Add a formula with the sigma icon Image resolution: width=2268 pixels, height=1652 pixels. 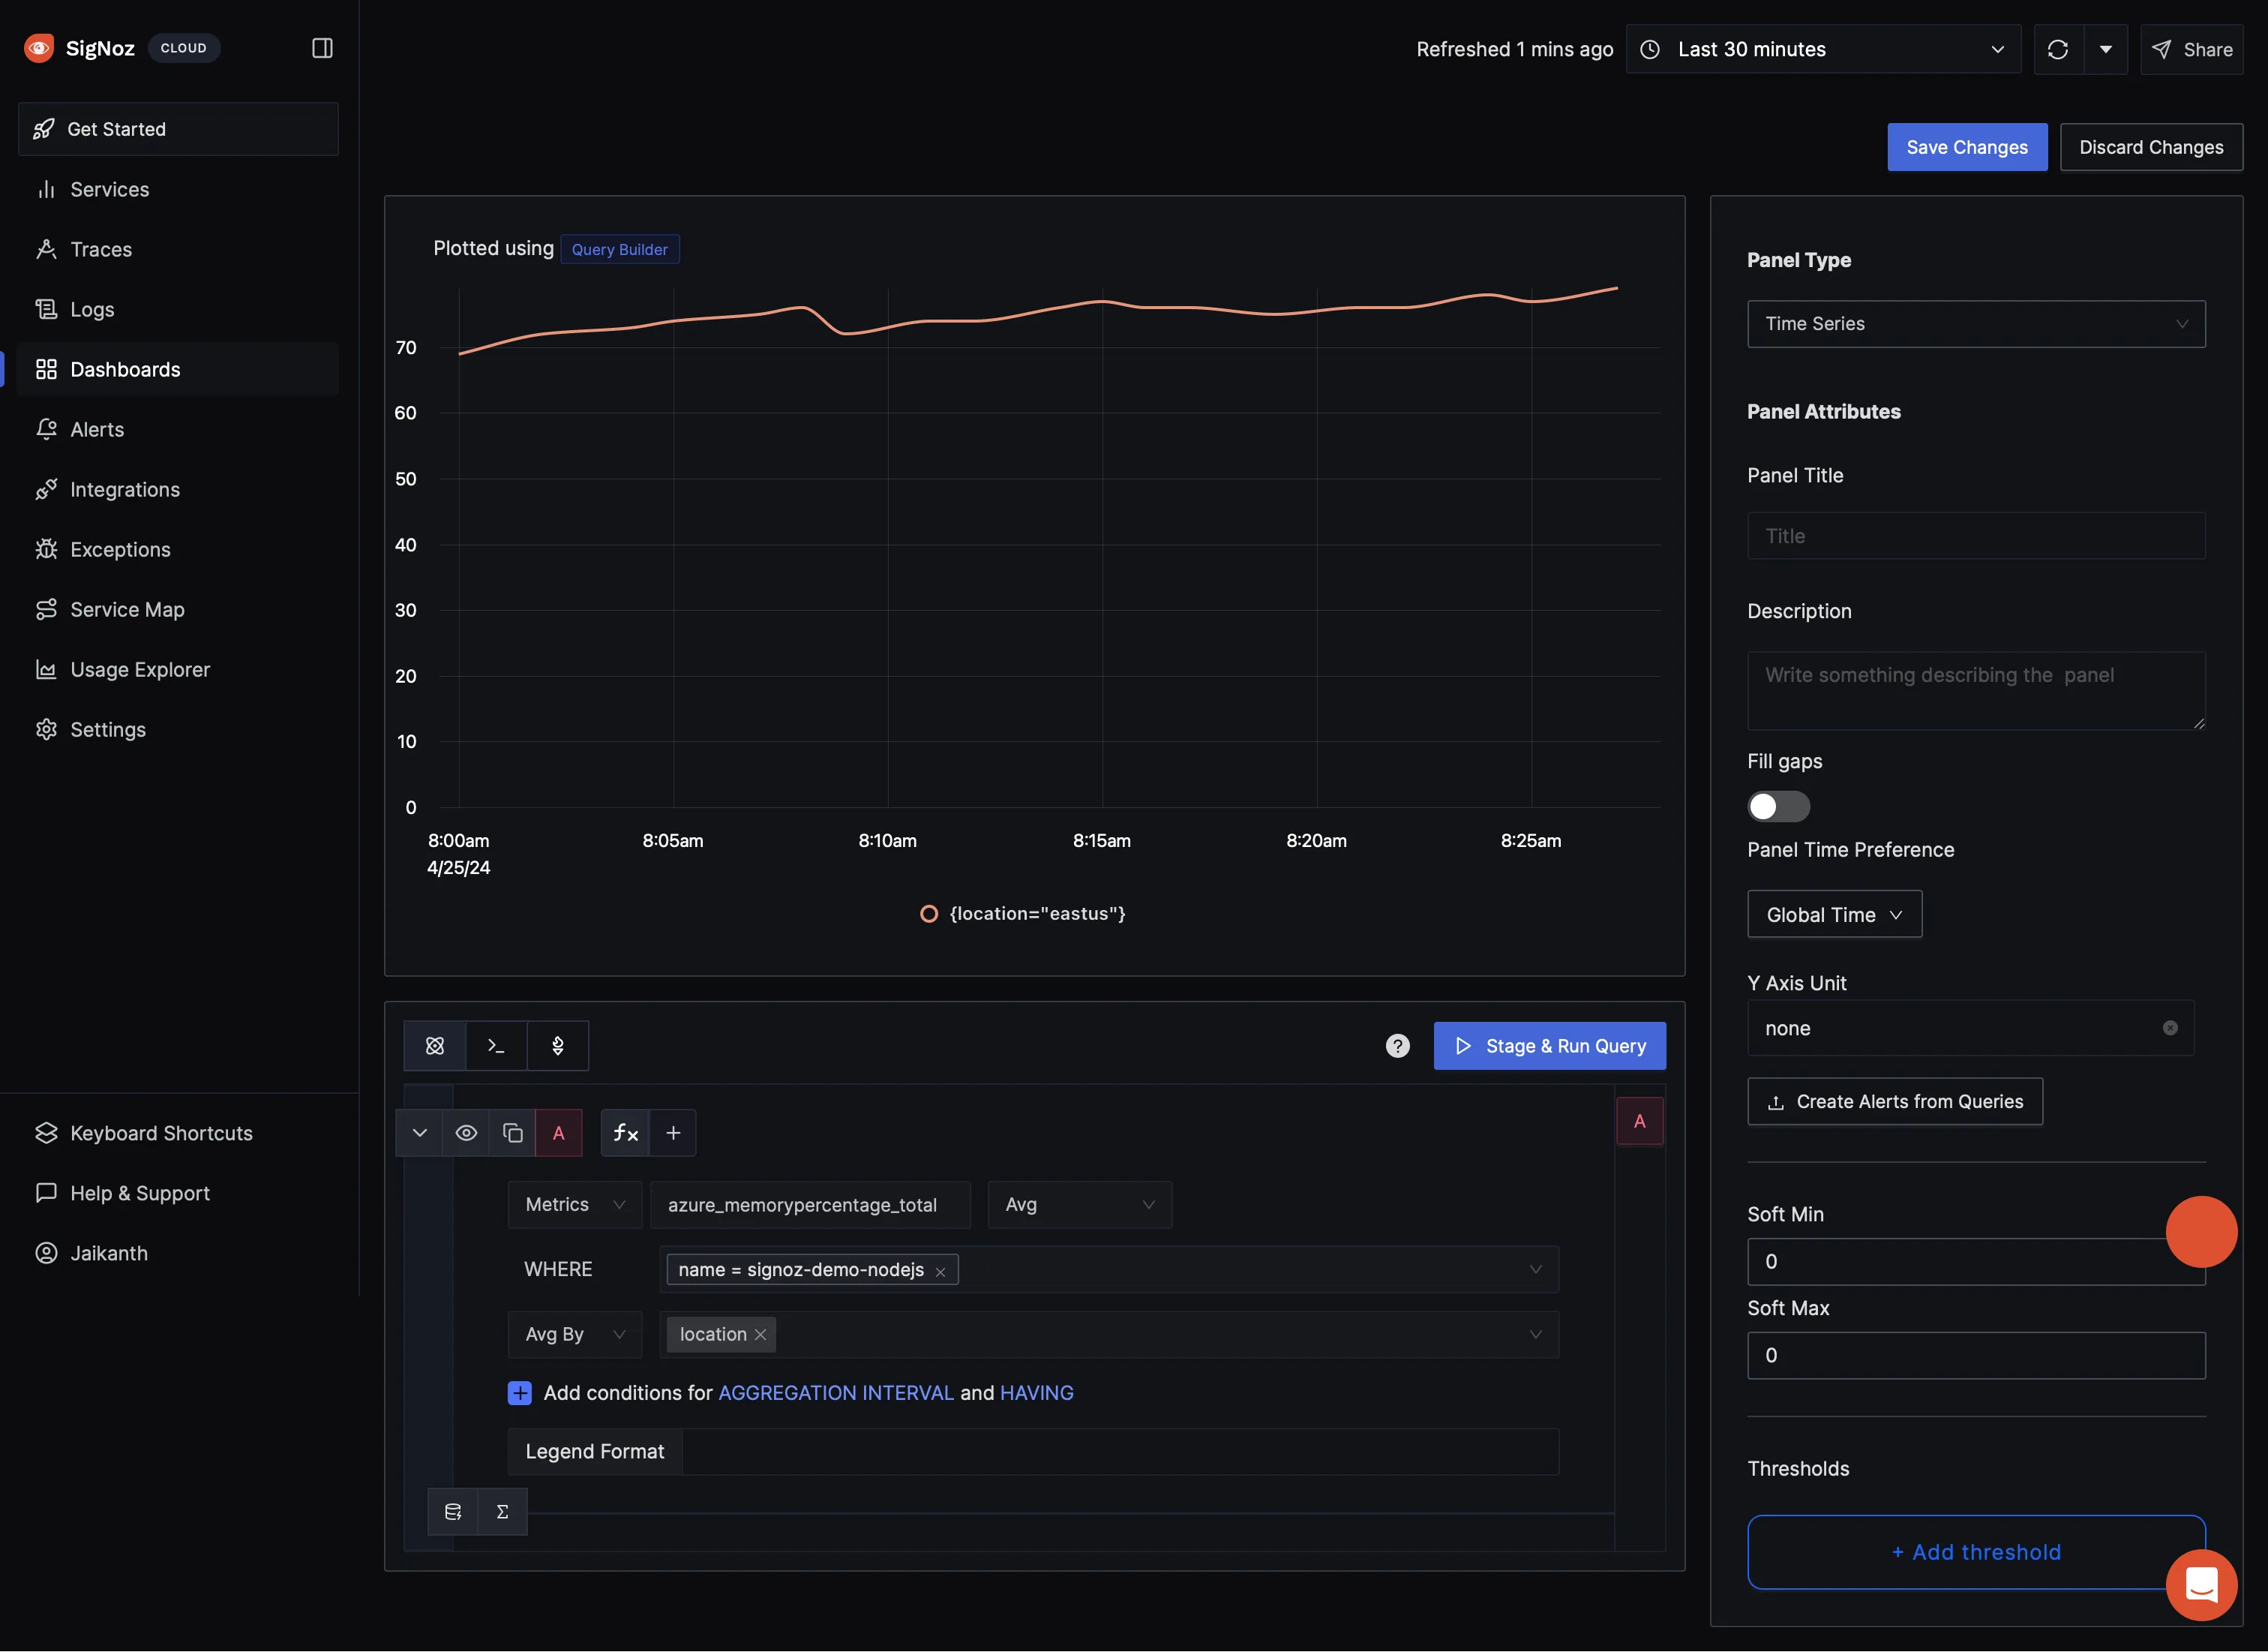coord(502,1512)
